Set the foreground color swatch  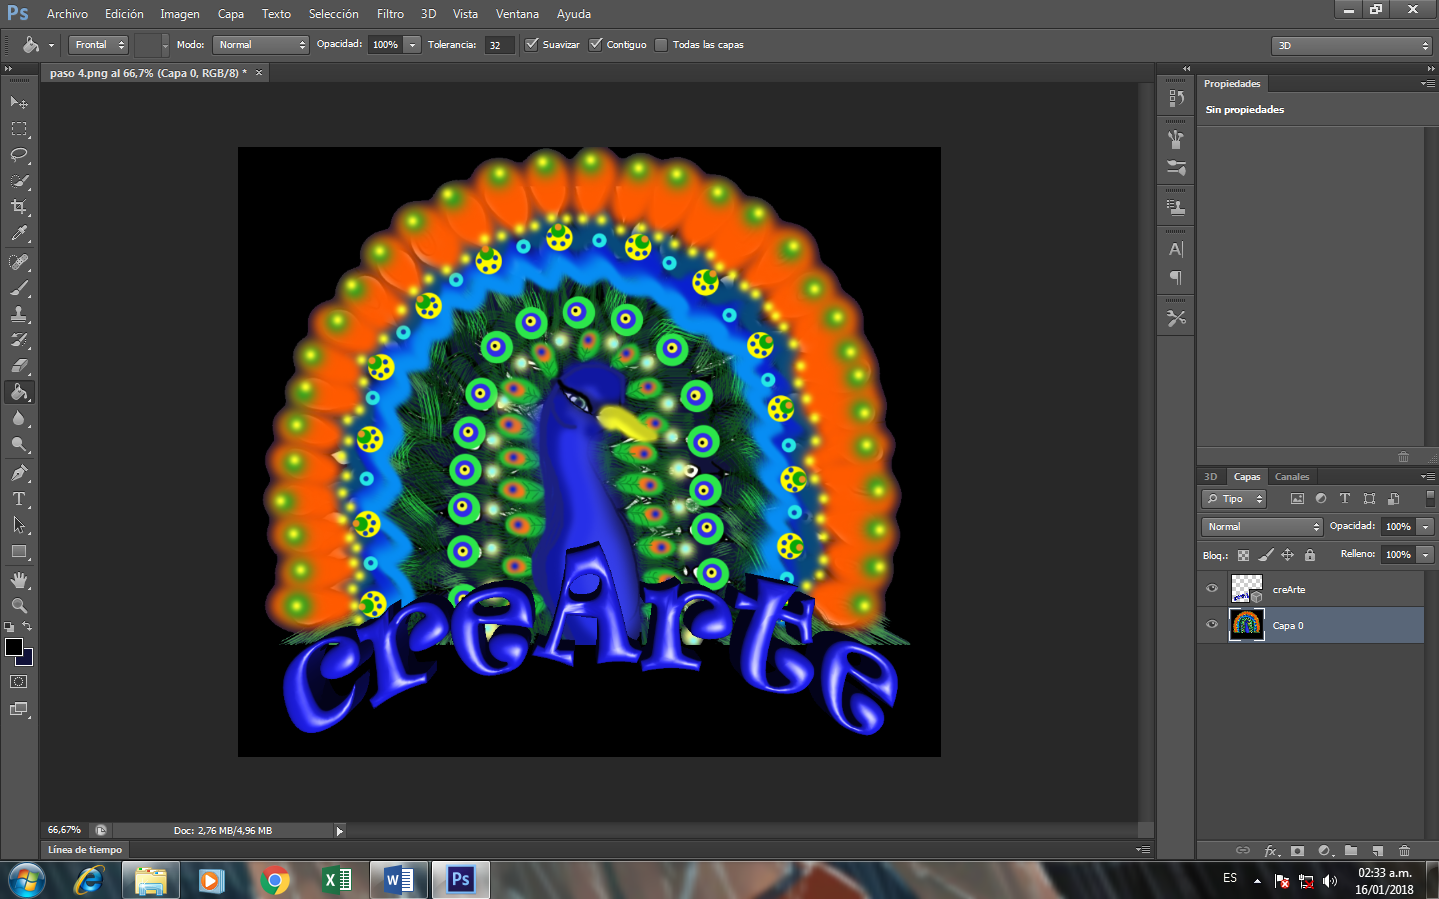point(13,646)
